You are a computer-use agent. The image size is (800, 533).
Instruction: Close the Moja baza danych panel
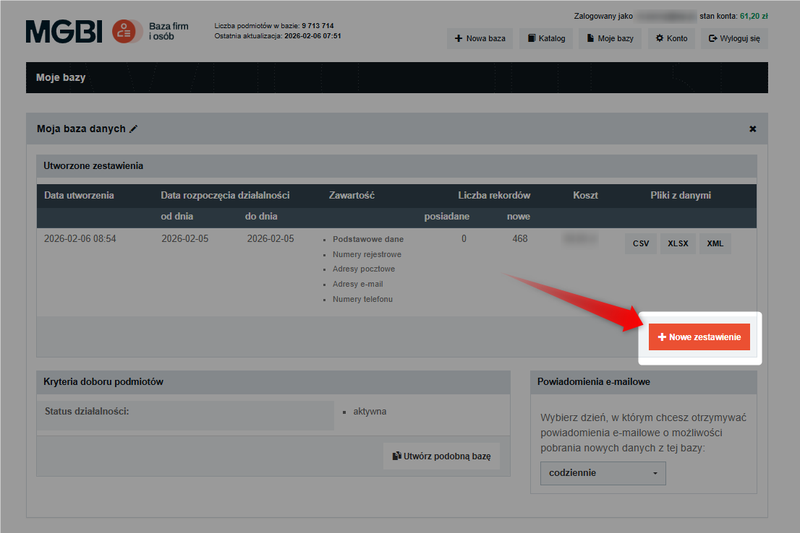(x=752, y=129)
